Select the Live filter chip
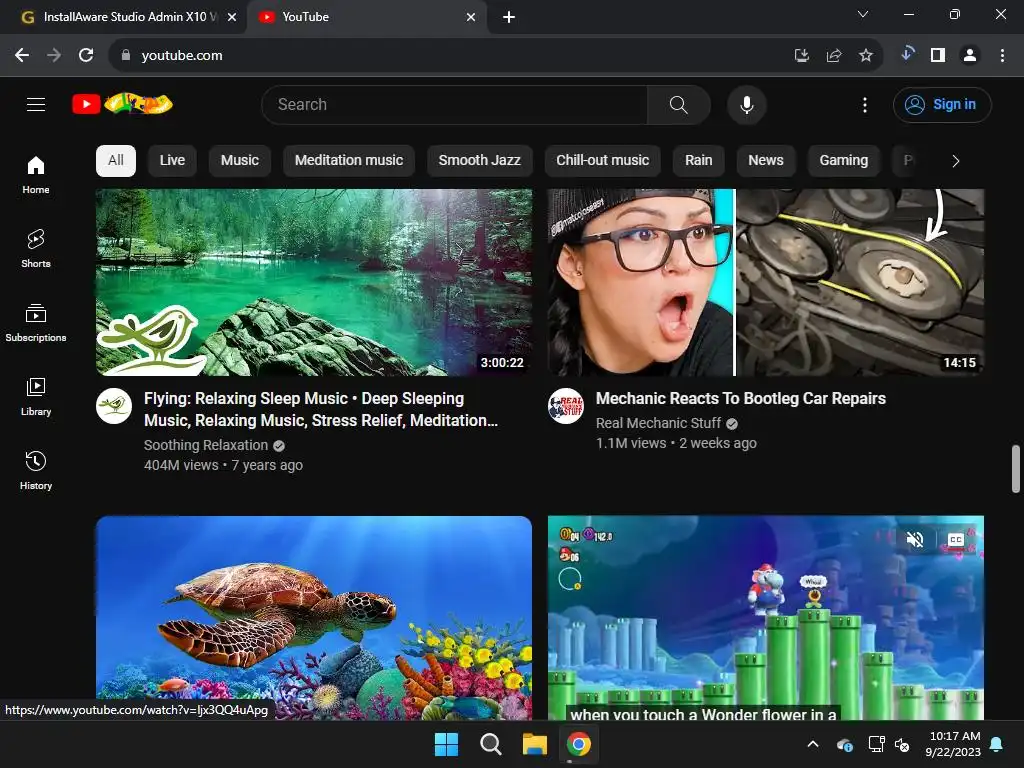1024x768 pixels. [172, 161]
